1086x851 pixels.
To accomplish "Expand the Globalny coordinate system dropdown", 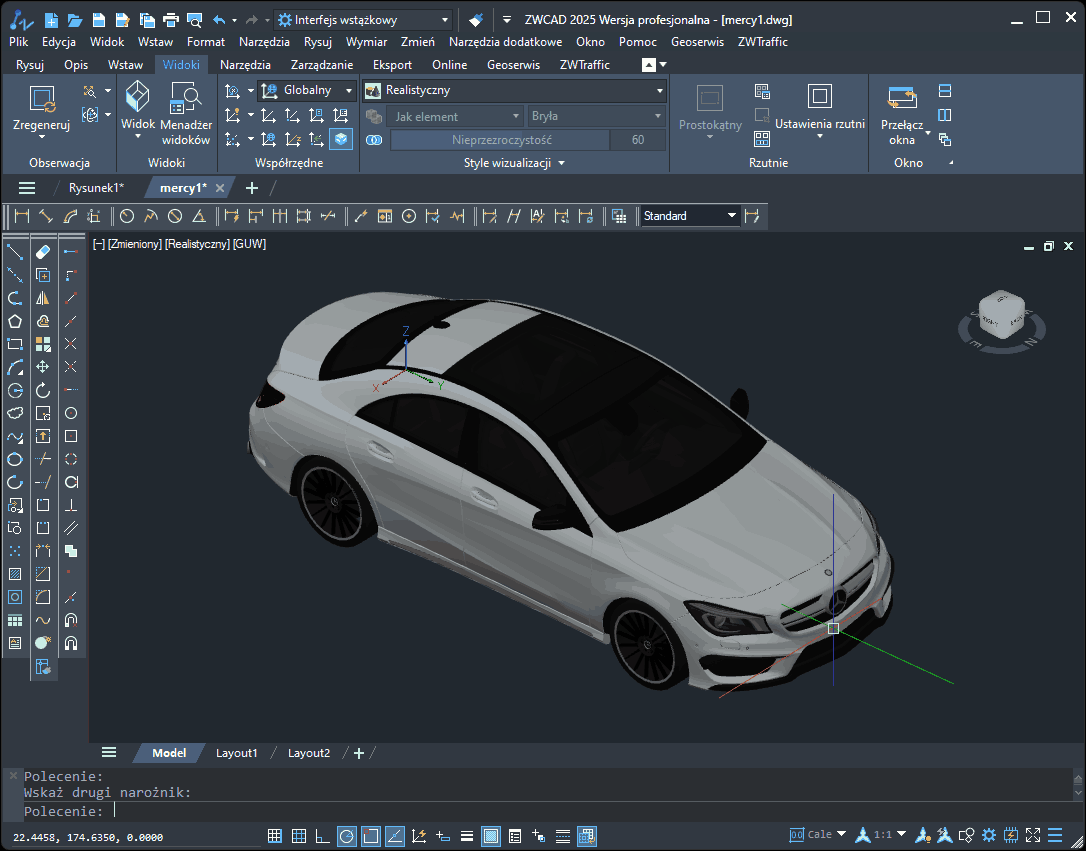I will coord(307,90).
